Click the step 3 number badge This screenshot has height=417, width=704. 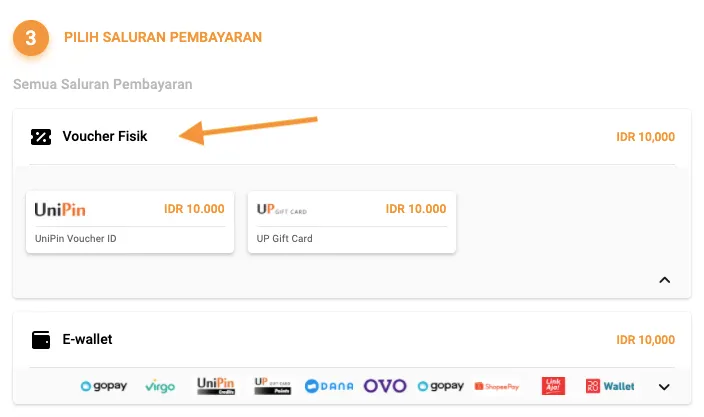pyautogui.click(x=31, y=38)
